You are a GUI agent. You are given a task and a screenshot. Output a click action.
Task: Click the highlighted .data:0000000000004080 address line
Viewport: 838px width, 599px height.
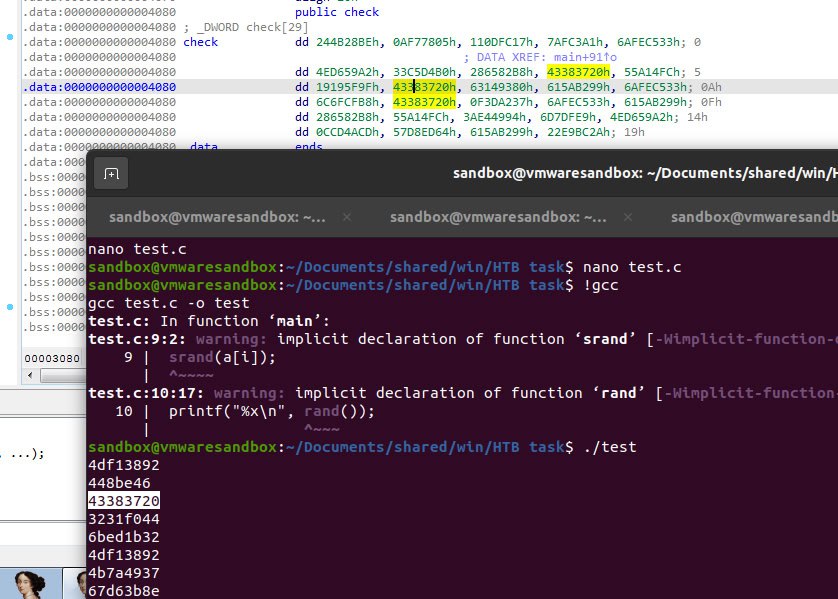pyautogui.click(x=99, y=87)
